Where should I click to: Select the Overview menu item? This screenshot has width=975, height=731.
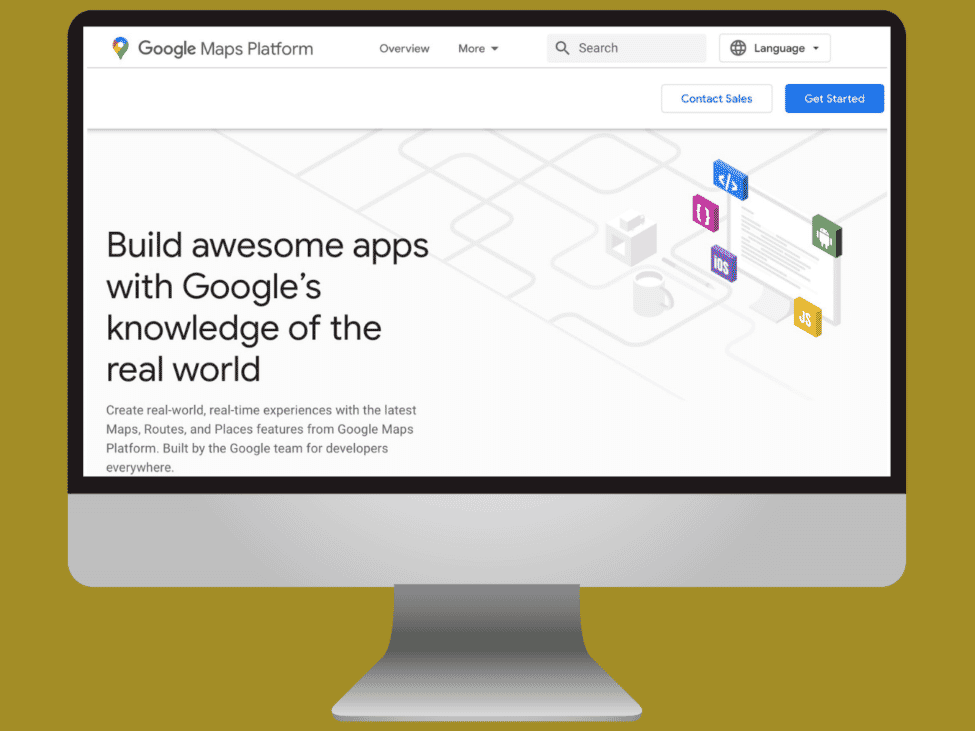(x=404, y=48)
